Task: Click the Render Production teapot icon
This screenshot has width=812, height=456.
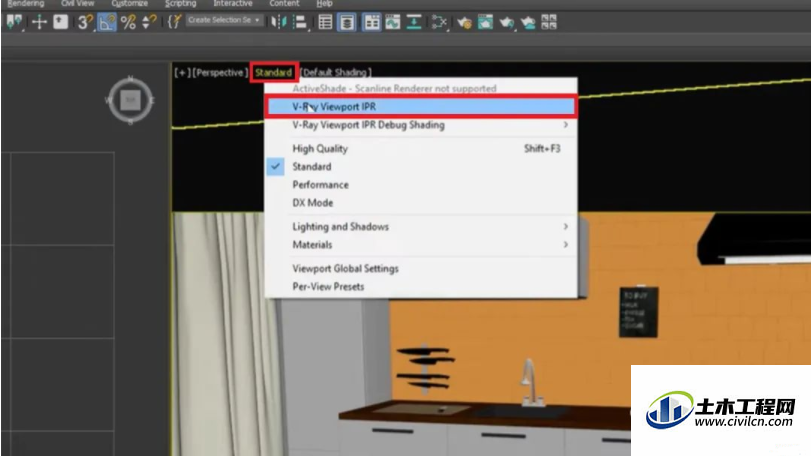Action: [506, 22]
